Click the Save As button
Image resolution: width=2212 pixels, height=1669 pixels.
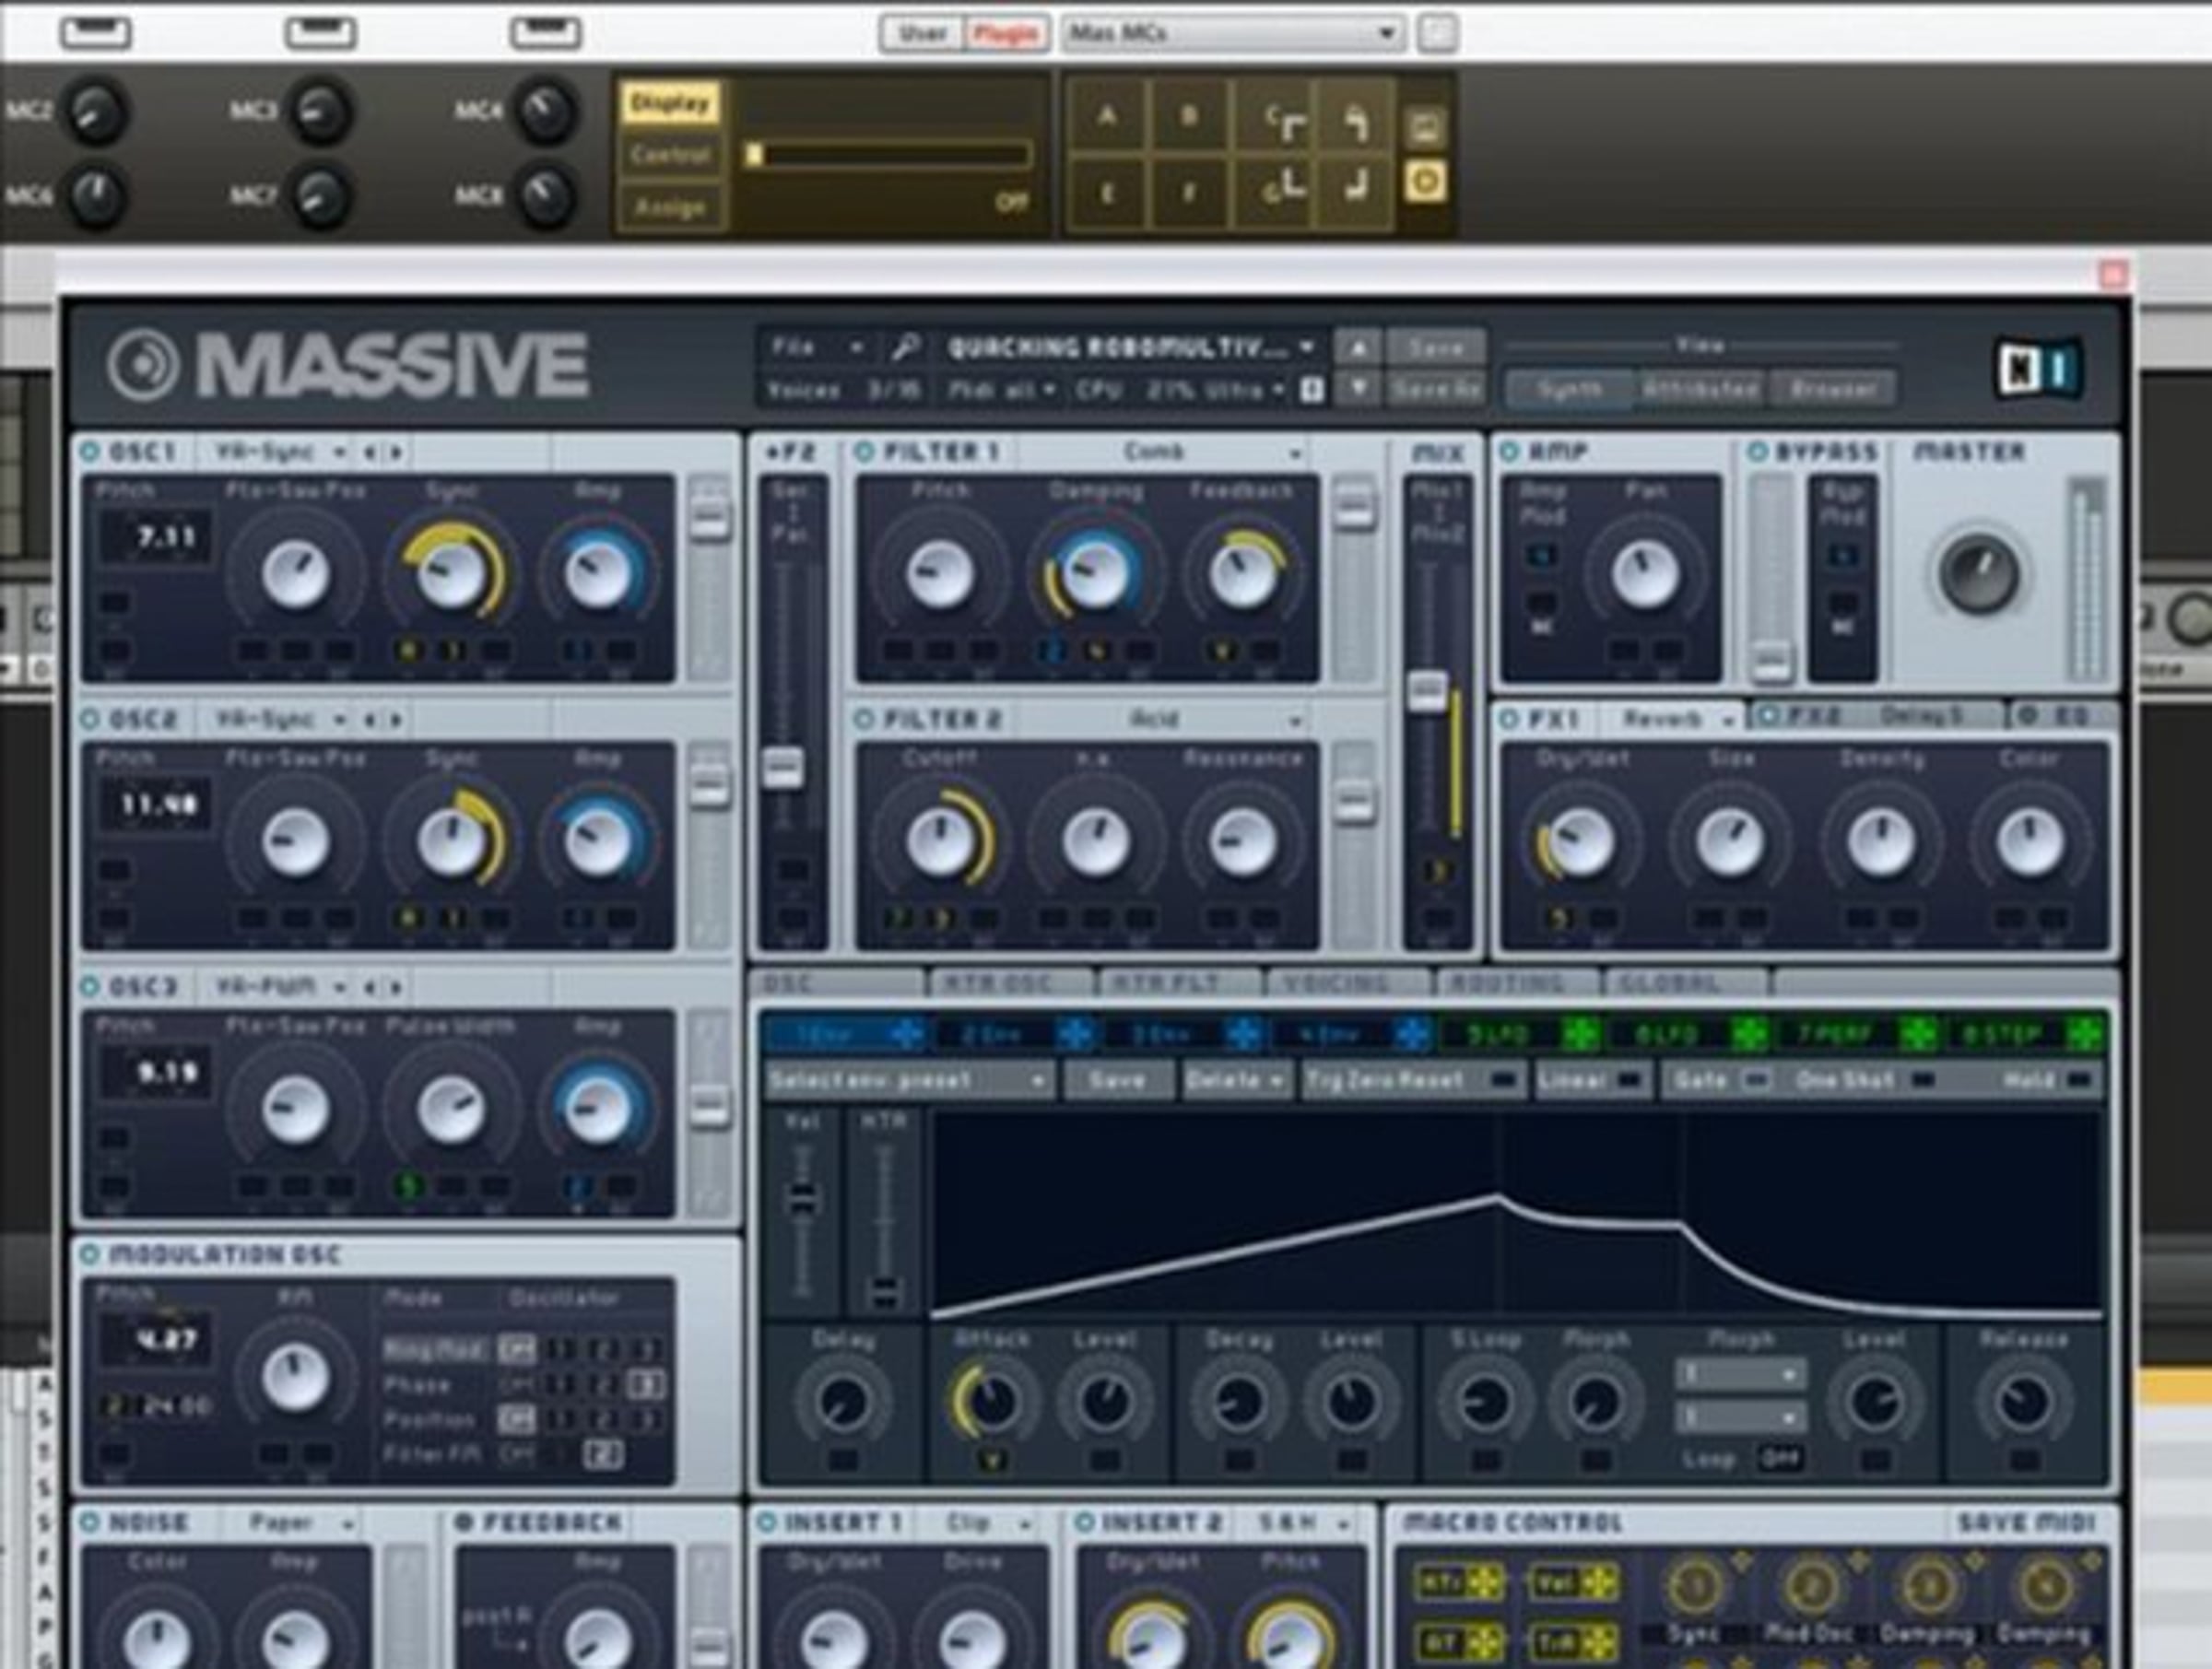[x=1437, y=389]
